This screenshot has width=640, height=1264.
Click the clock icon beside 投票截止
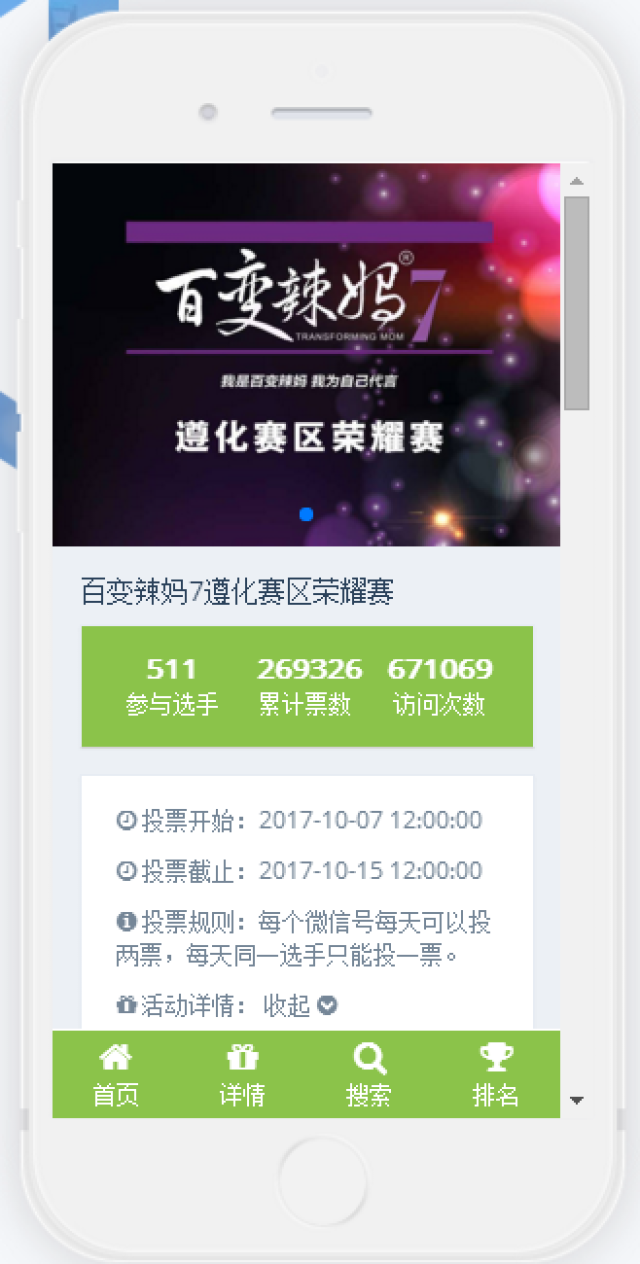coord(127,871)
